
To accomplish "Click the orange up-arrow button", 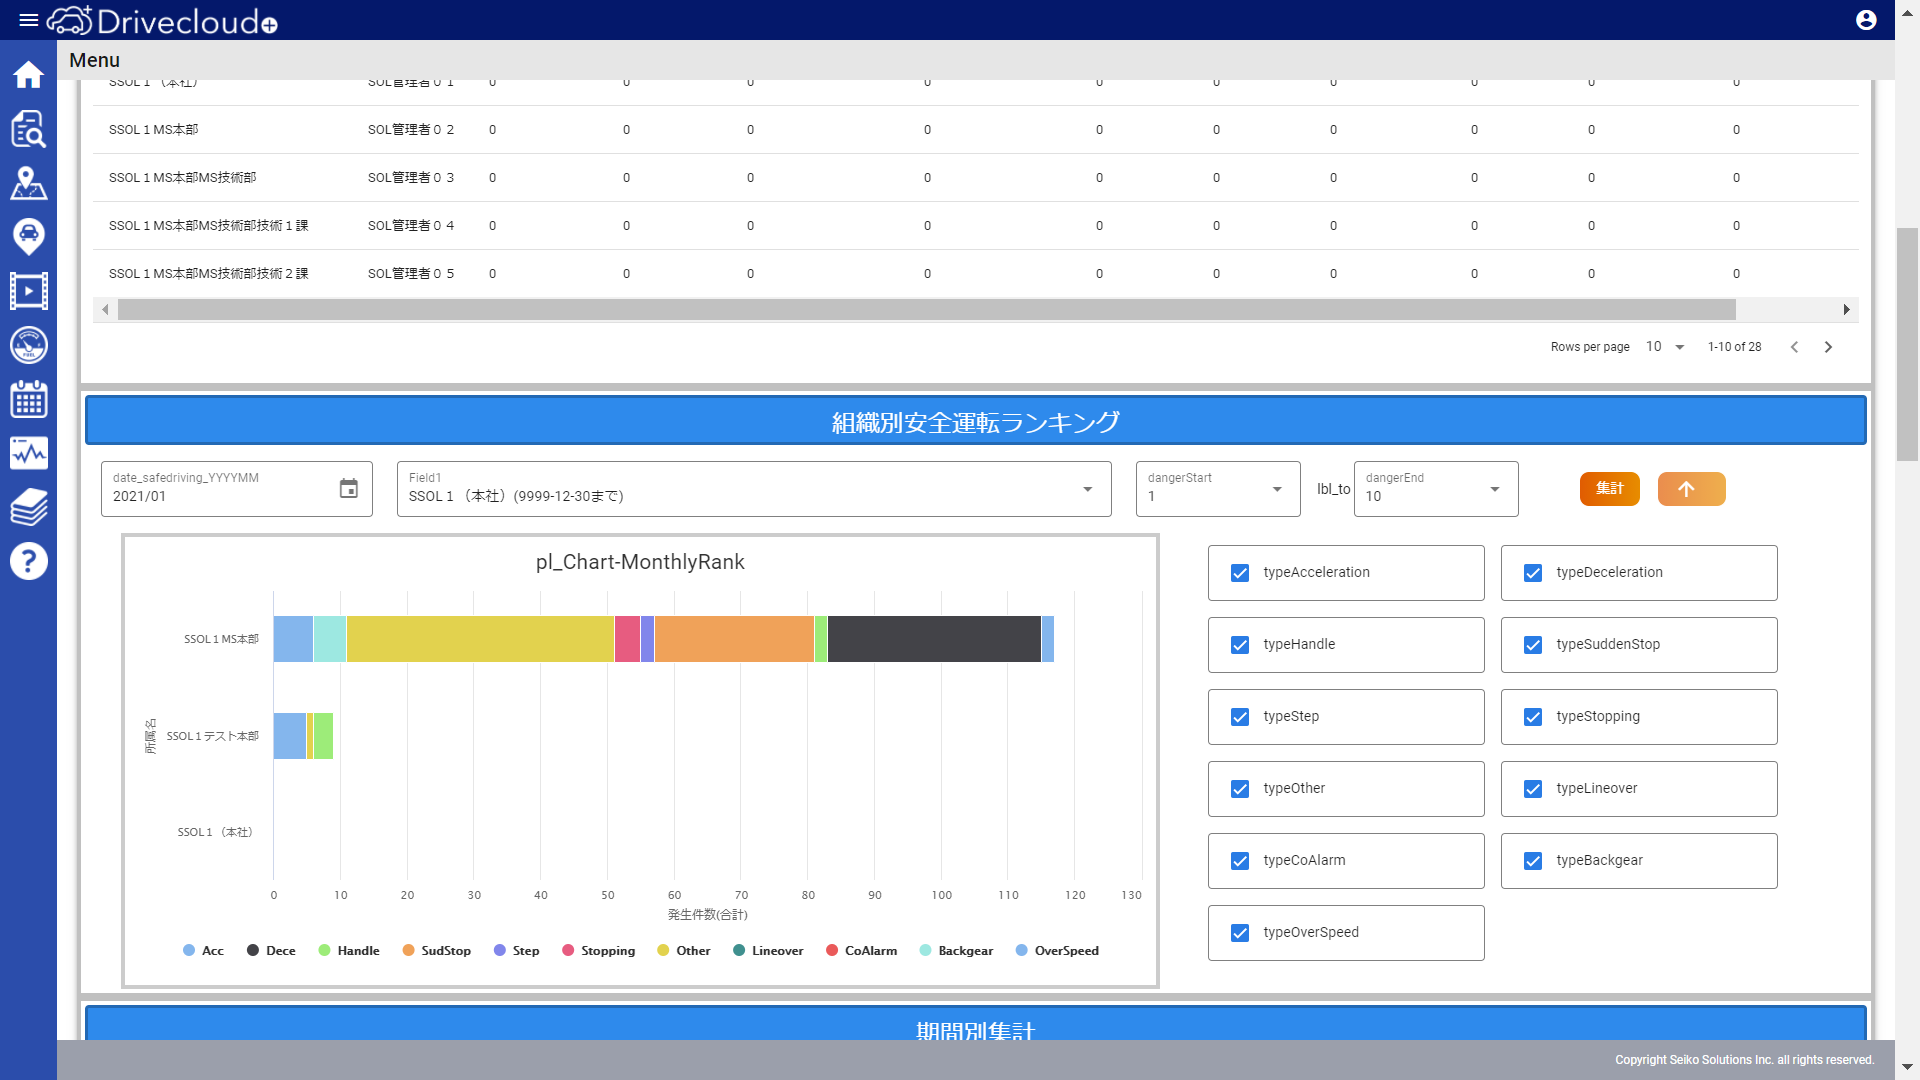I will click(x=1691, y=489).
